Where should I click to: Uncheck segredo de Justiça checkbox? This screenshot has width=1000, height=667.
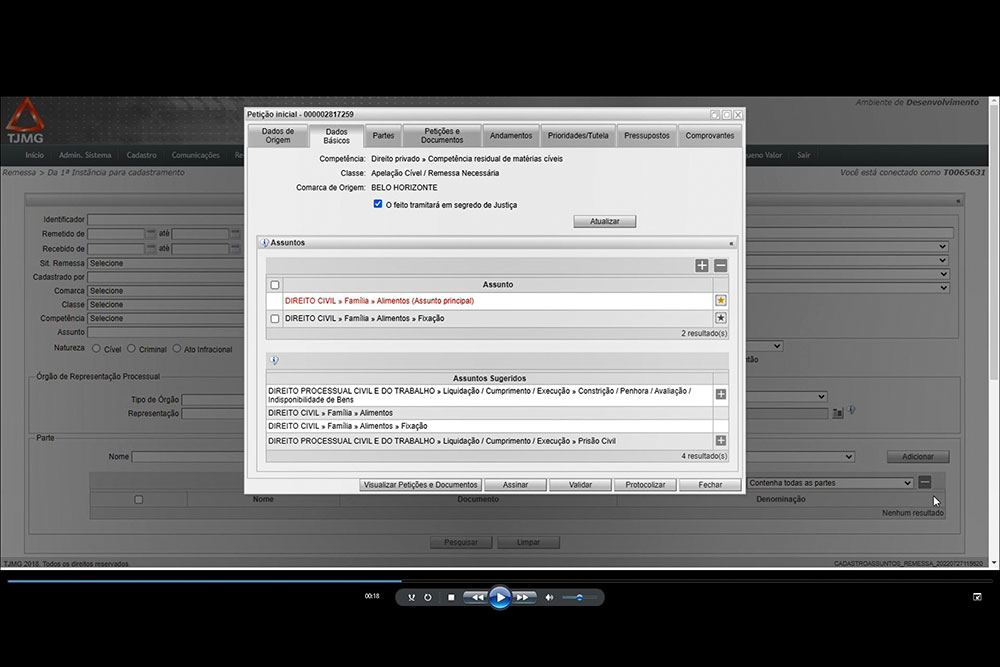coord(378,204)
